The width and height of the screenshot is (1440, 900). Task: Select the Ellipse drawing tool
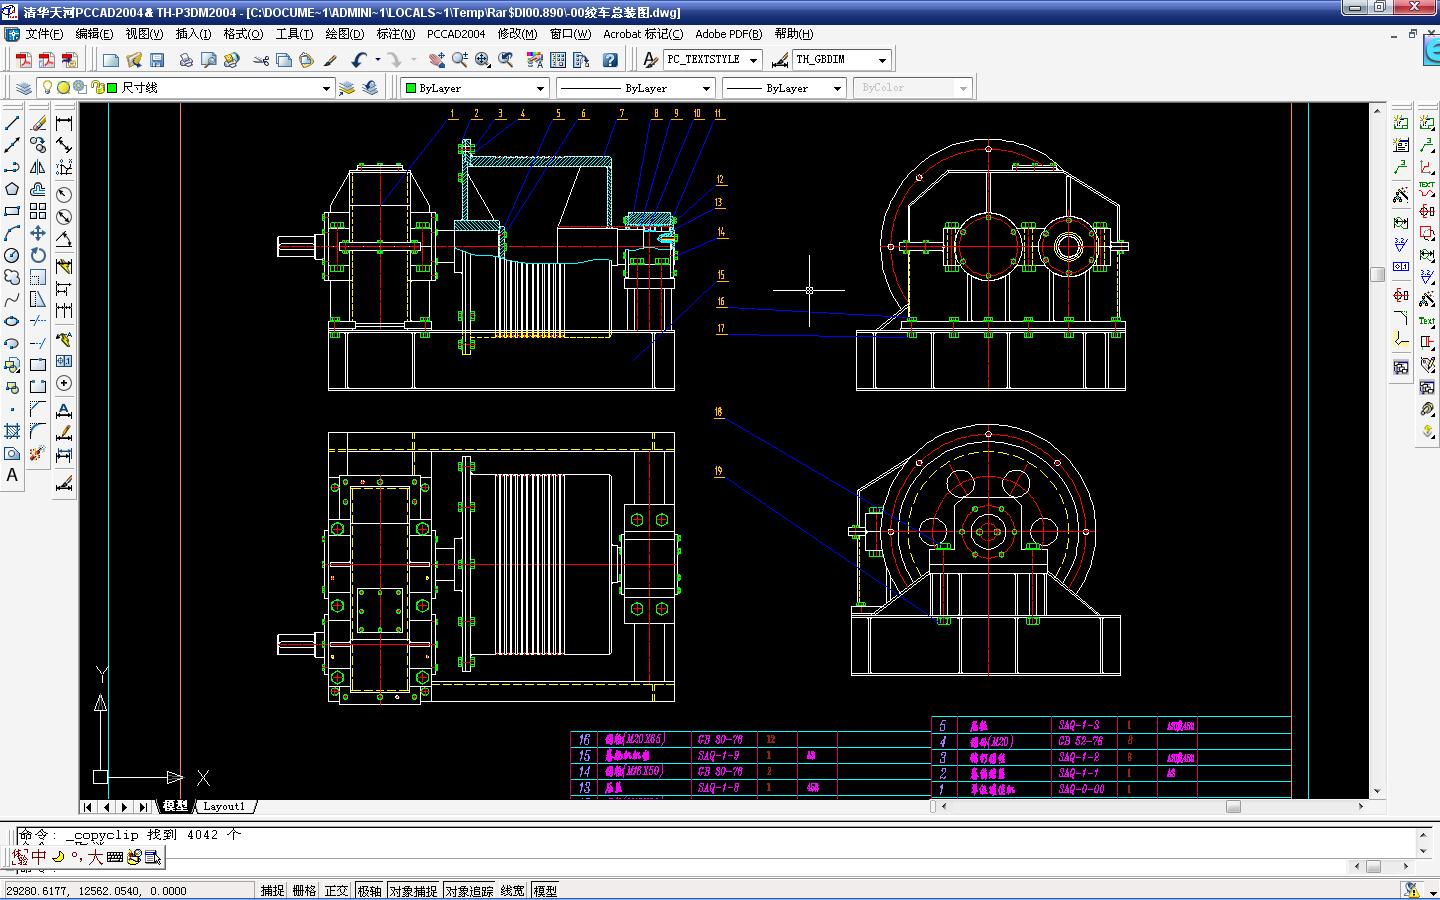[12, 321]
